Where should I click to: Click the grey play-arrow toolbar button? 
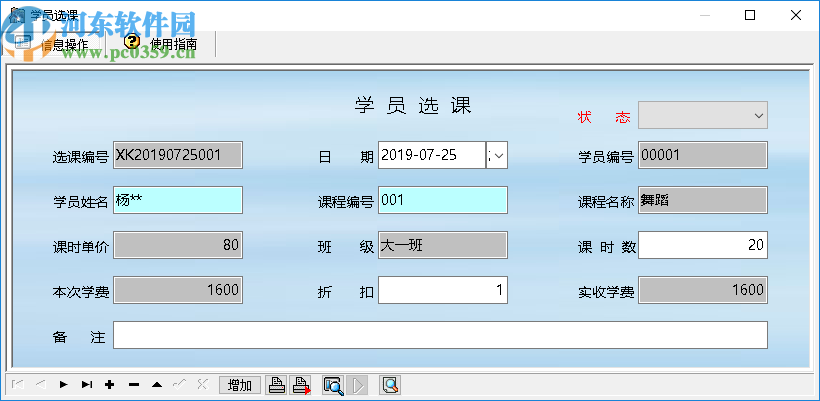pos(357,385)
